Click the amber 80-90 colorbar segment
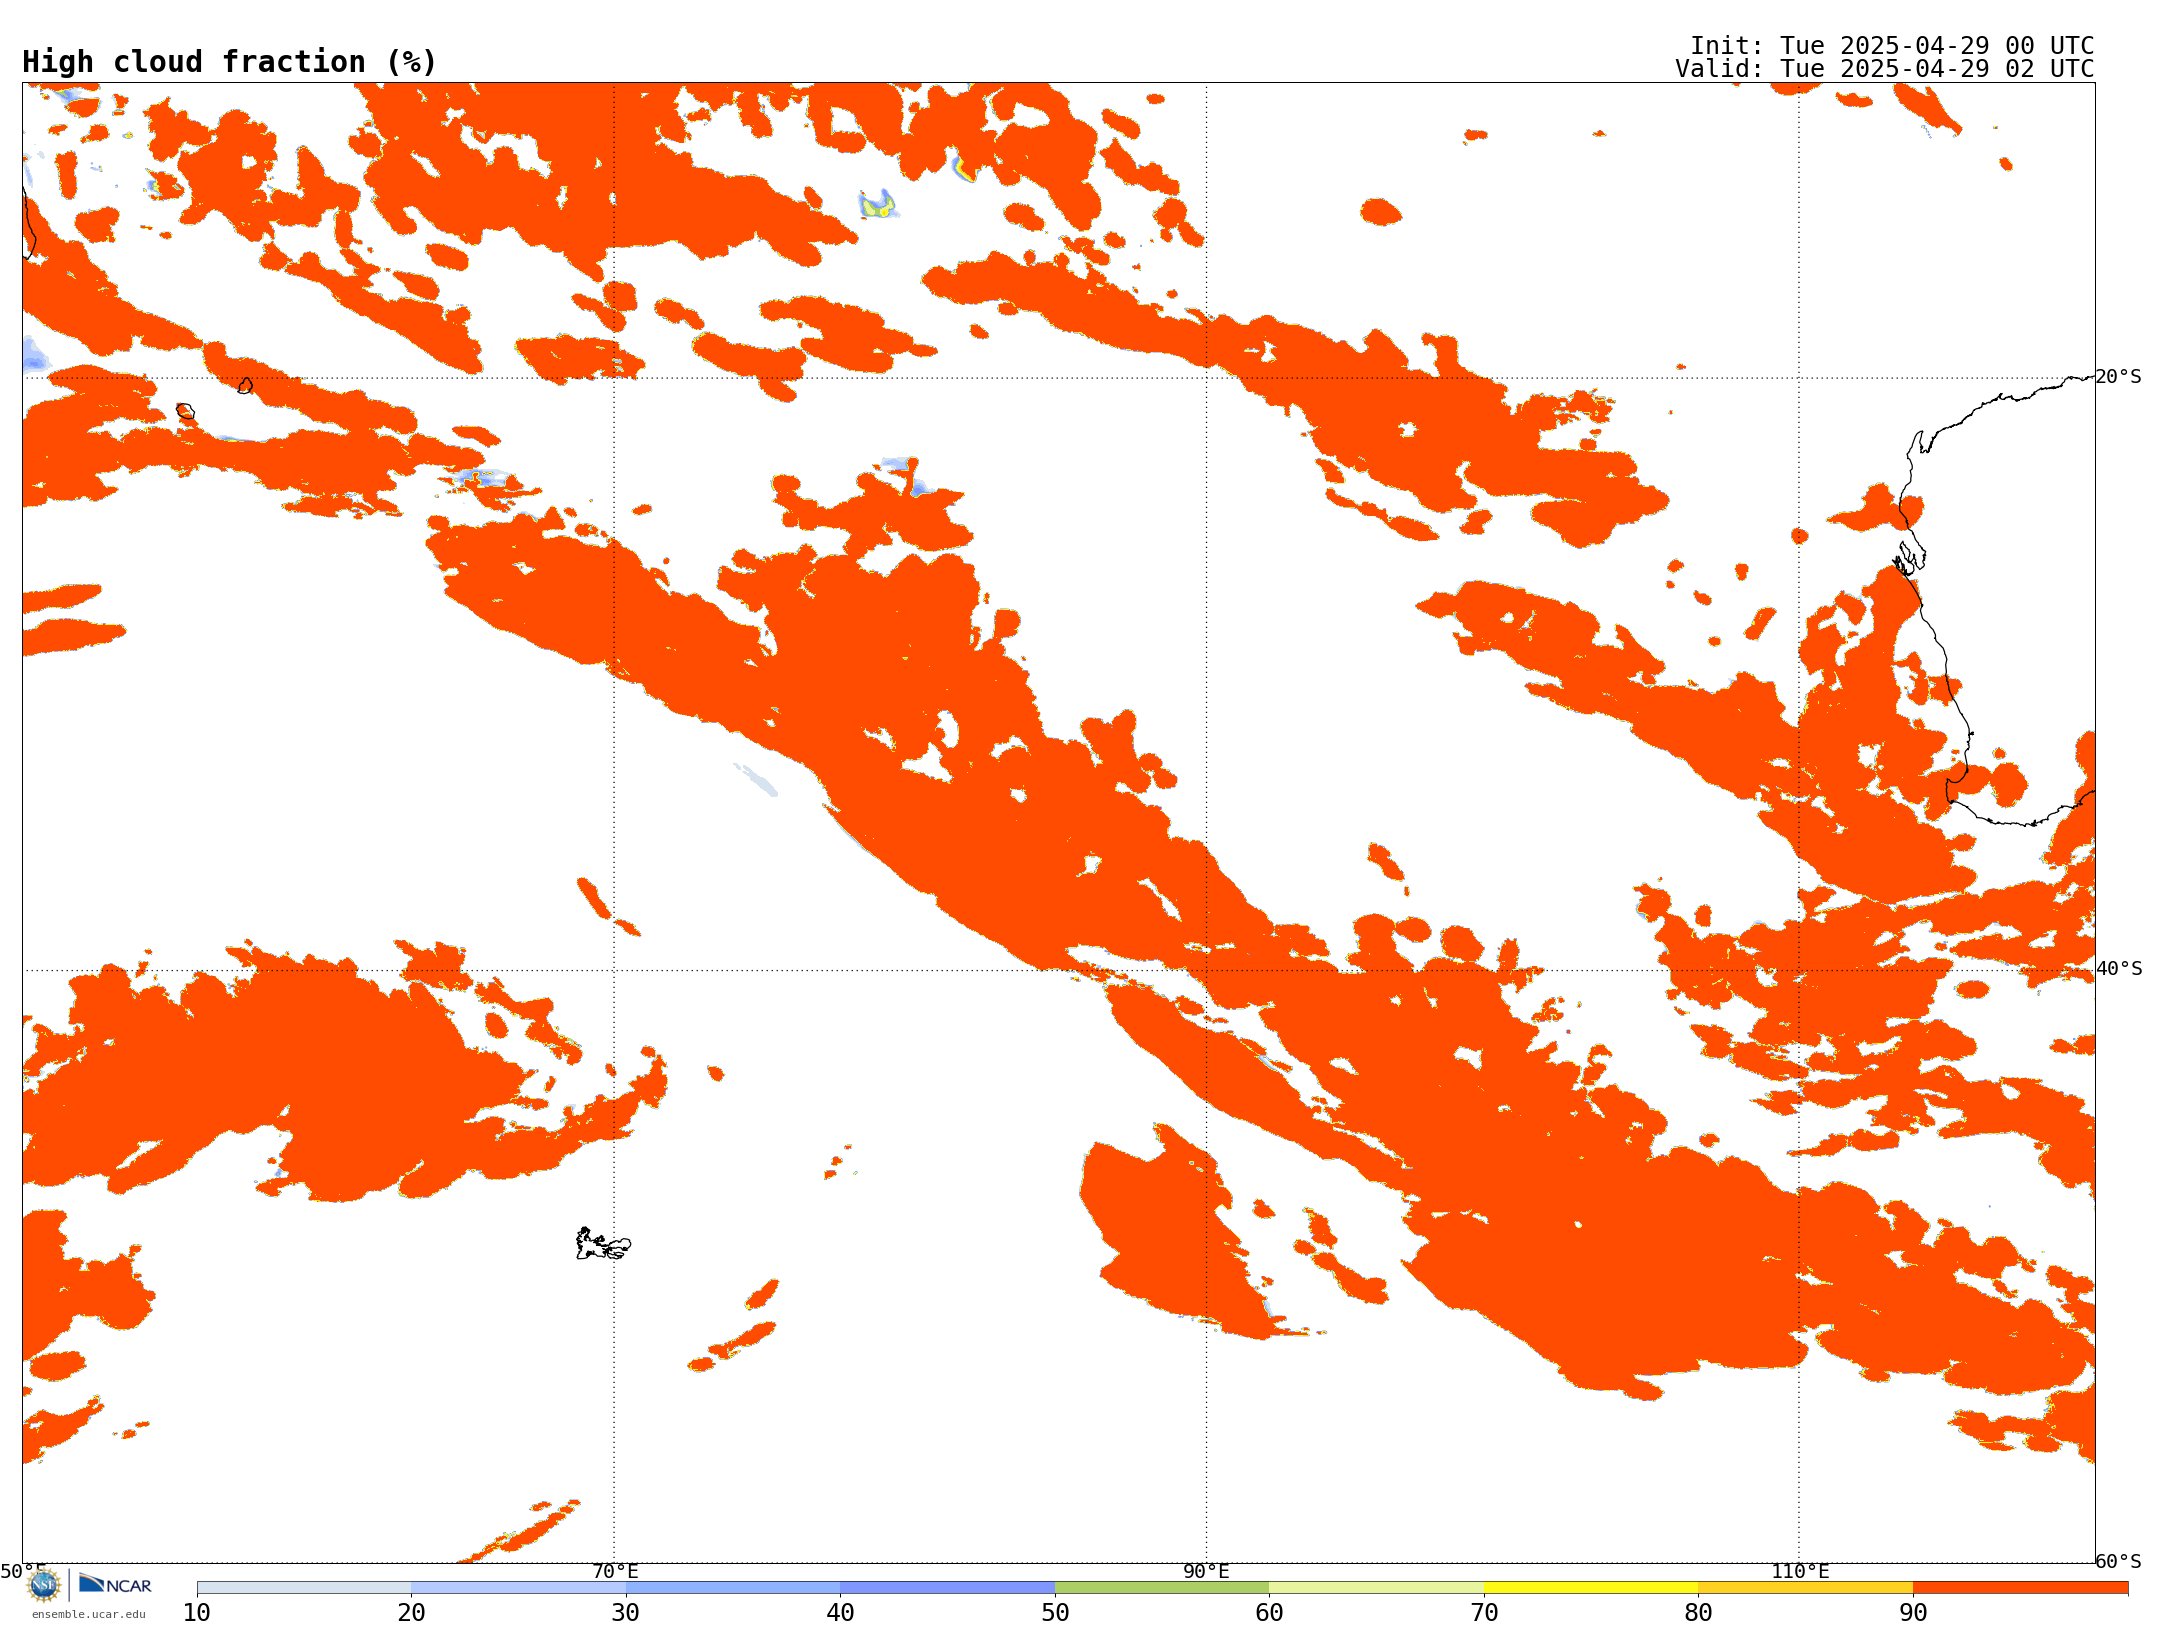Image resolution: width=2160 pixels, height=1626 pixels. [x=1805, y=1588]
